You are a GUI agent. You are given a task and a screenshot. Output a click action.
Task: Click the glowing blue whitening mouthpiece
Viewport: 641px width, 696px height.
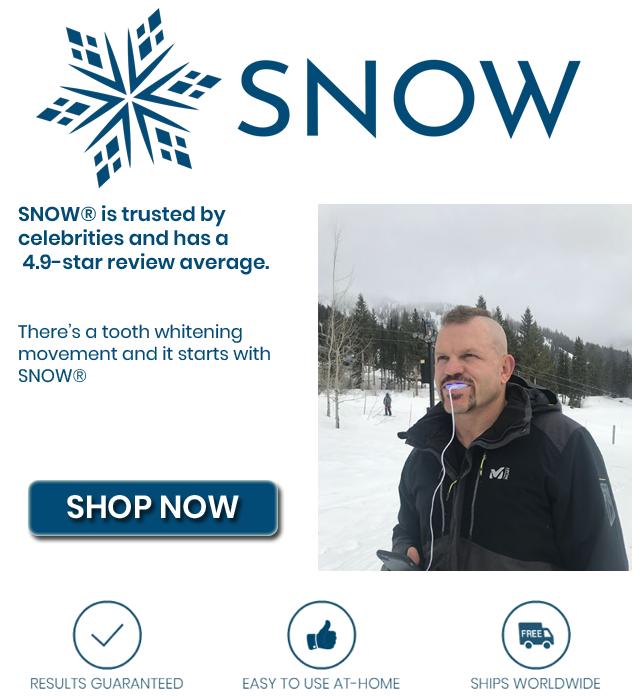point(457,387)
